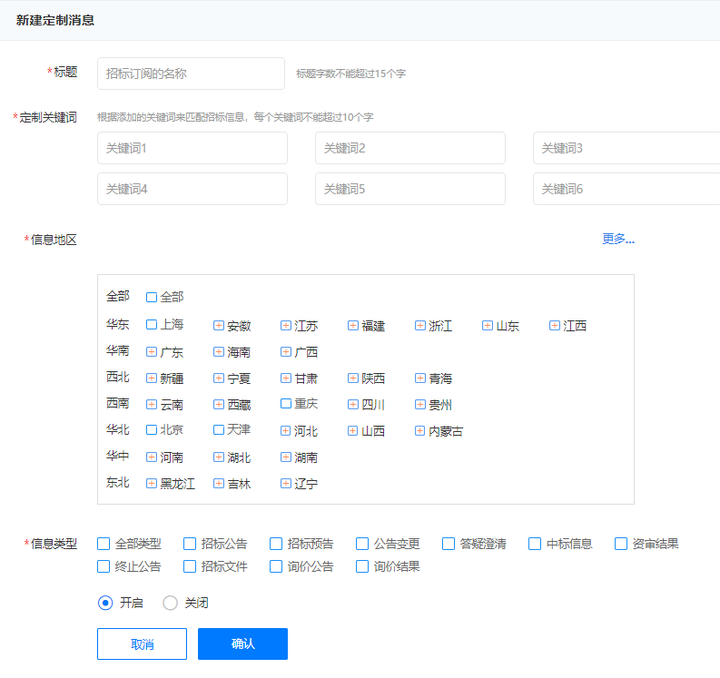This screenshot has height=678, width=720.
Task: Check the 天津 checkbox
Action: click(x=219, y=430)
